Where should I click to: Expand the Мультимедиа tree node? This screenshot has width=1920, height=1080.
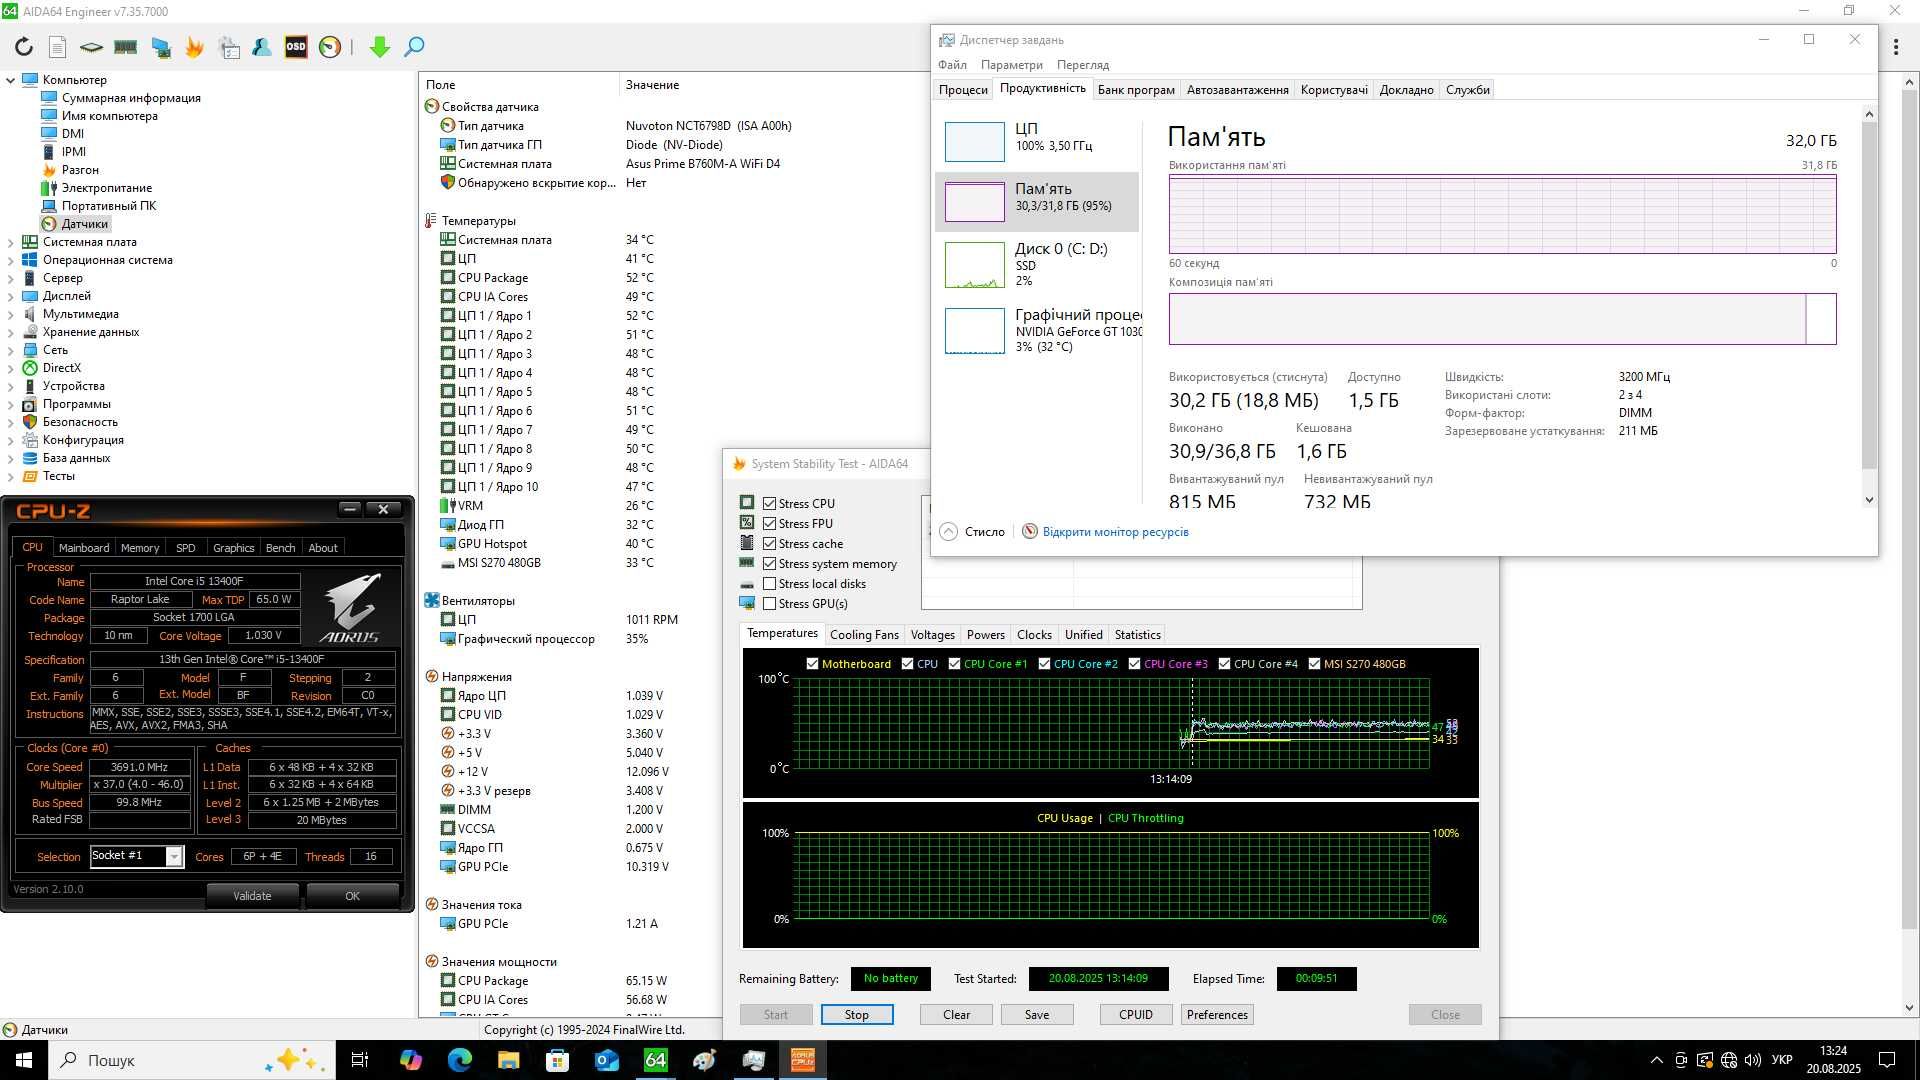click(11, 314)
